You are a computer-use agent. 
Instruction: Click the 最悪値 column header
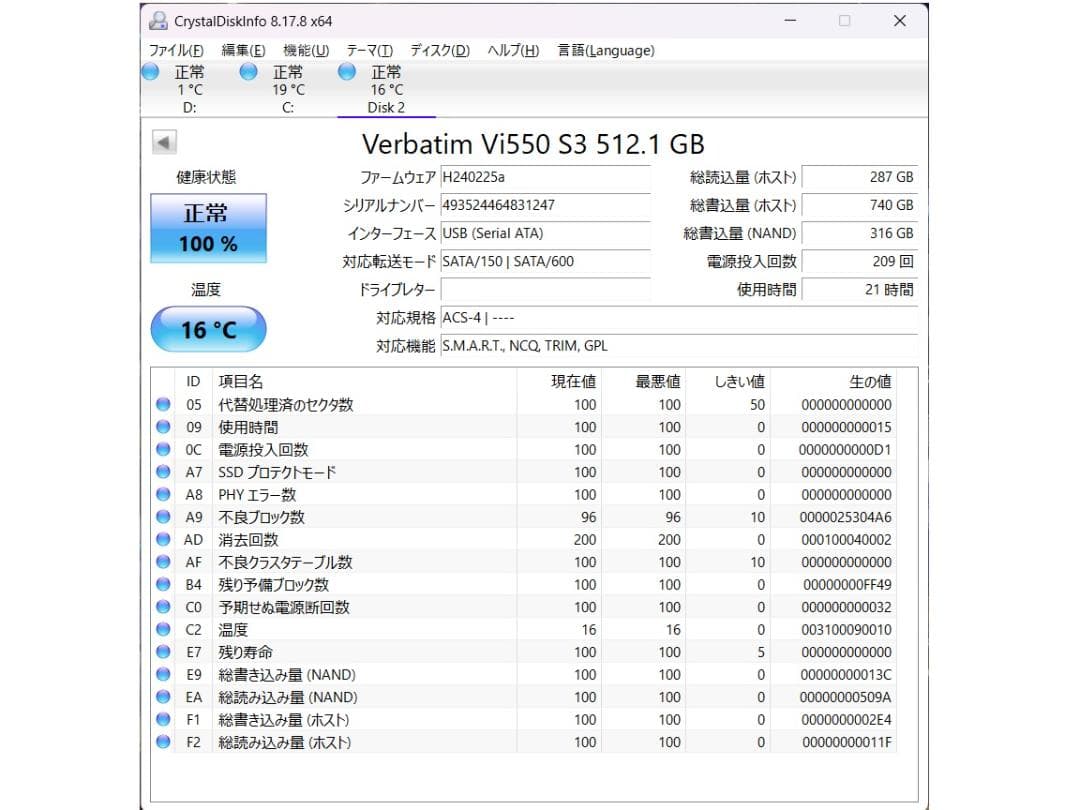pos(643,382)
